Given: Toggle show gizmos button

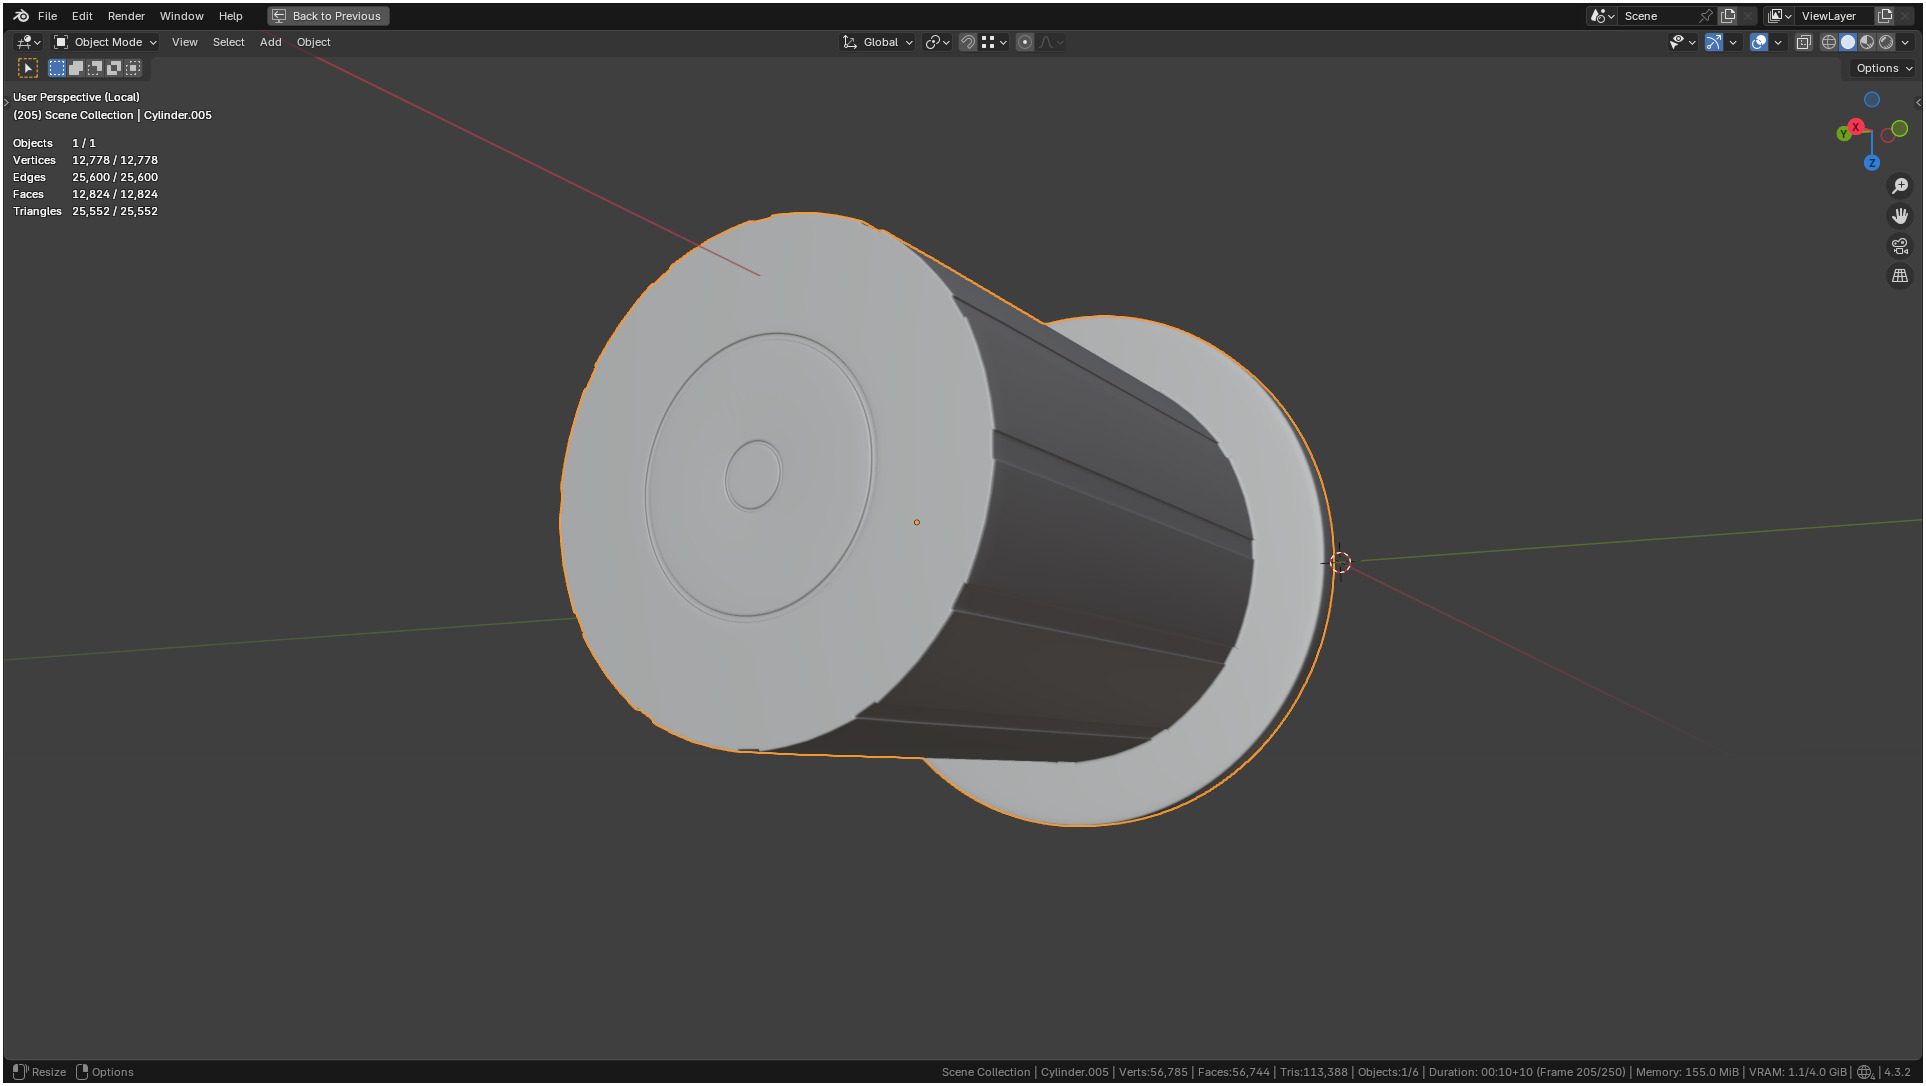Looking at the screenshot, I should coord(1714,42).
